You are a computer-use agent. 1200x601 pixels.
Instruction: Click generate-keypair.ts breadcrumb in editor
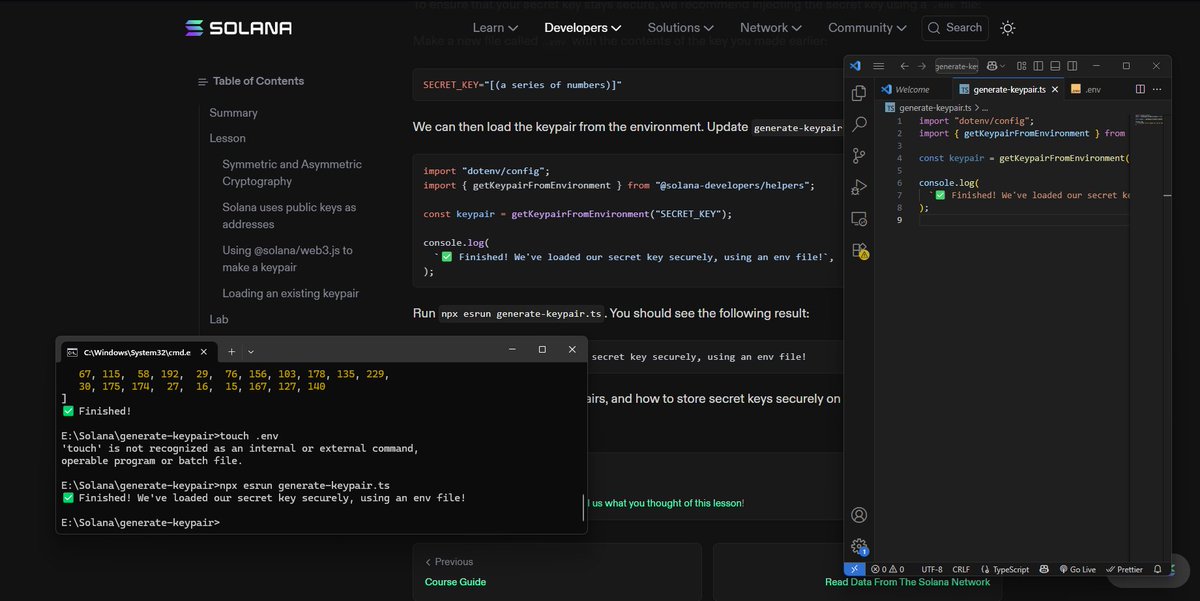[x=934, y=106]
